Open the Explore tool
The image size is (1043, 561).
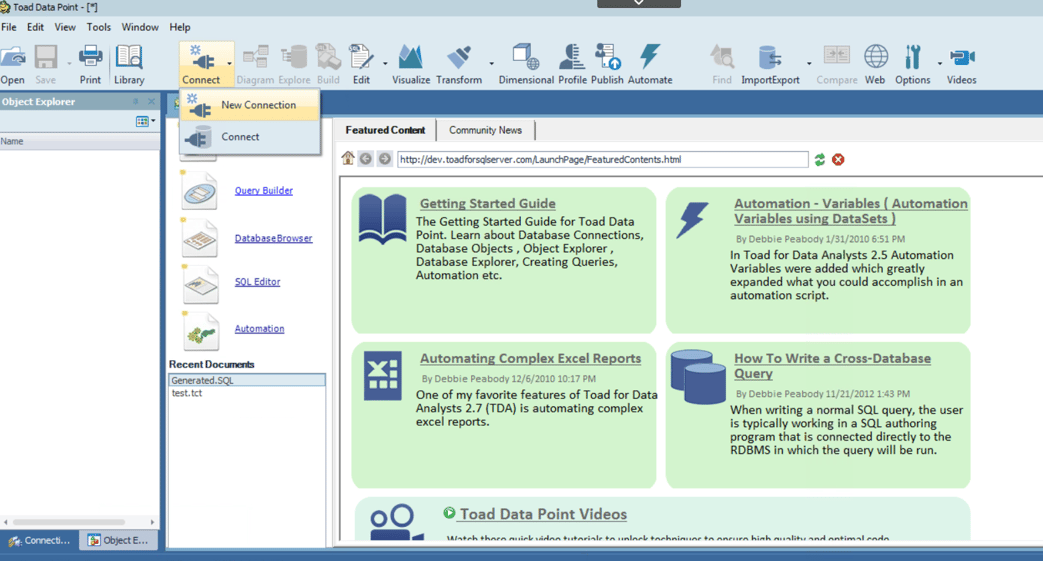pyautogui.click(x=294, y=64)
